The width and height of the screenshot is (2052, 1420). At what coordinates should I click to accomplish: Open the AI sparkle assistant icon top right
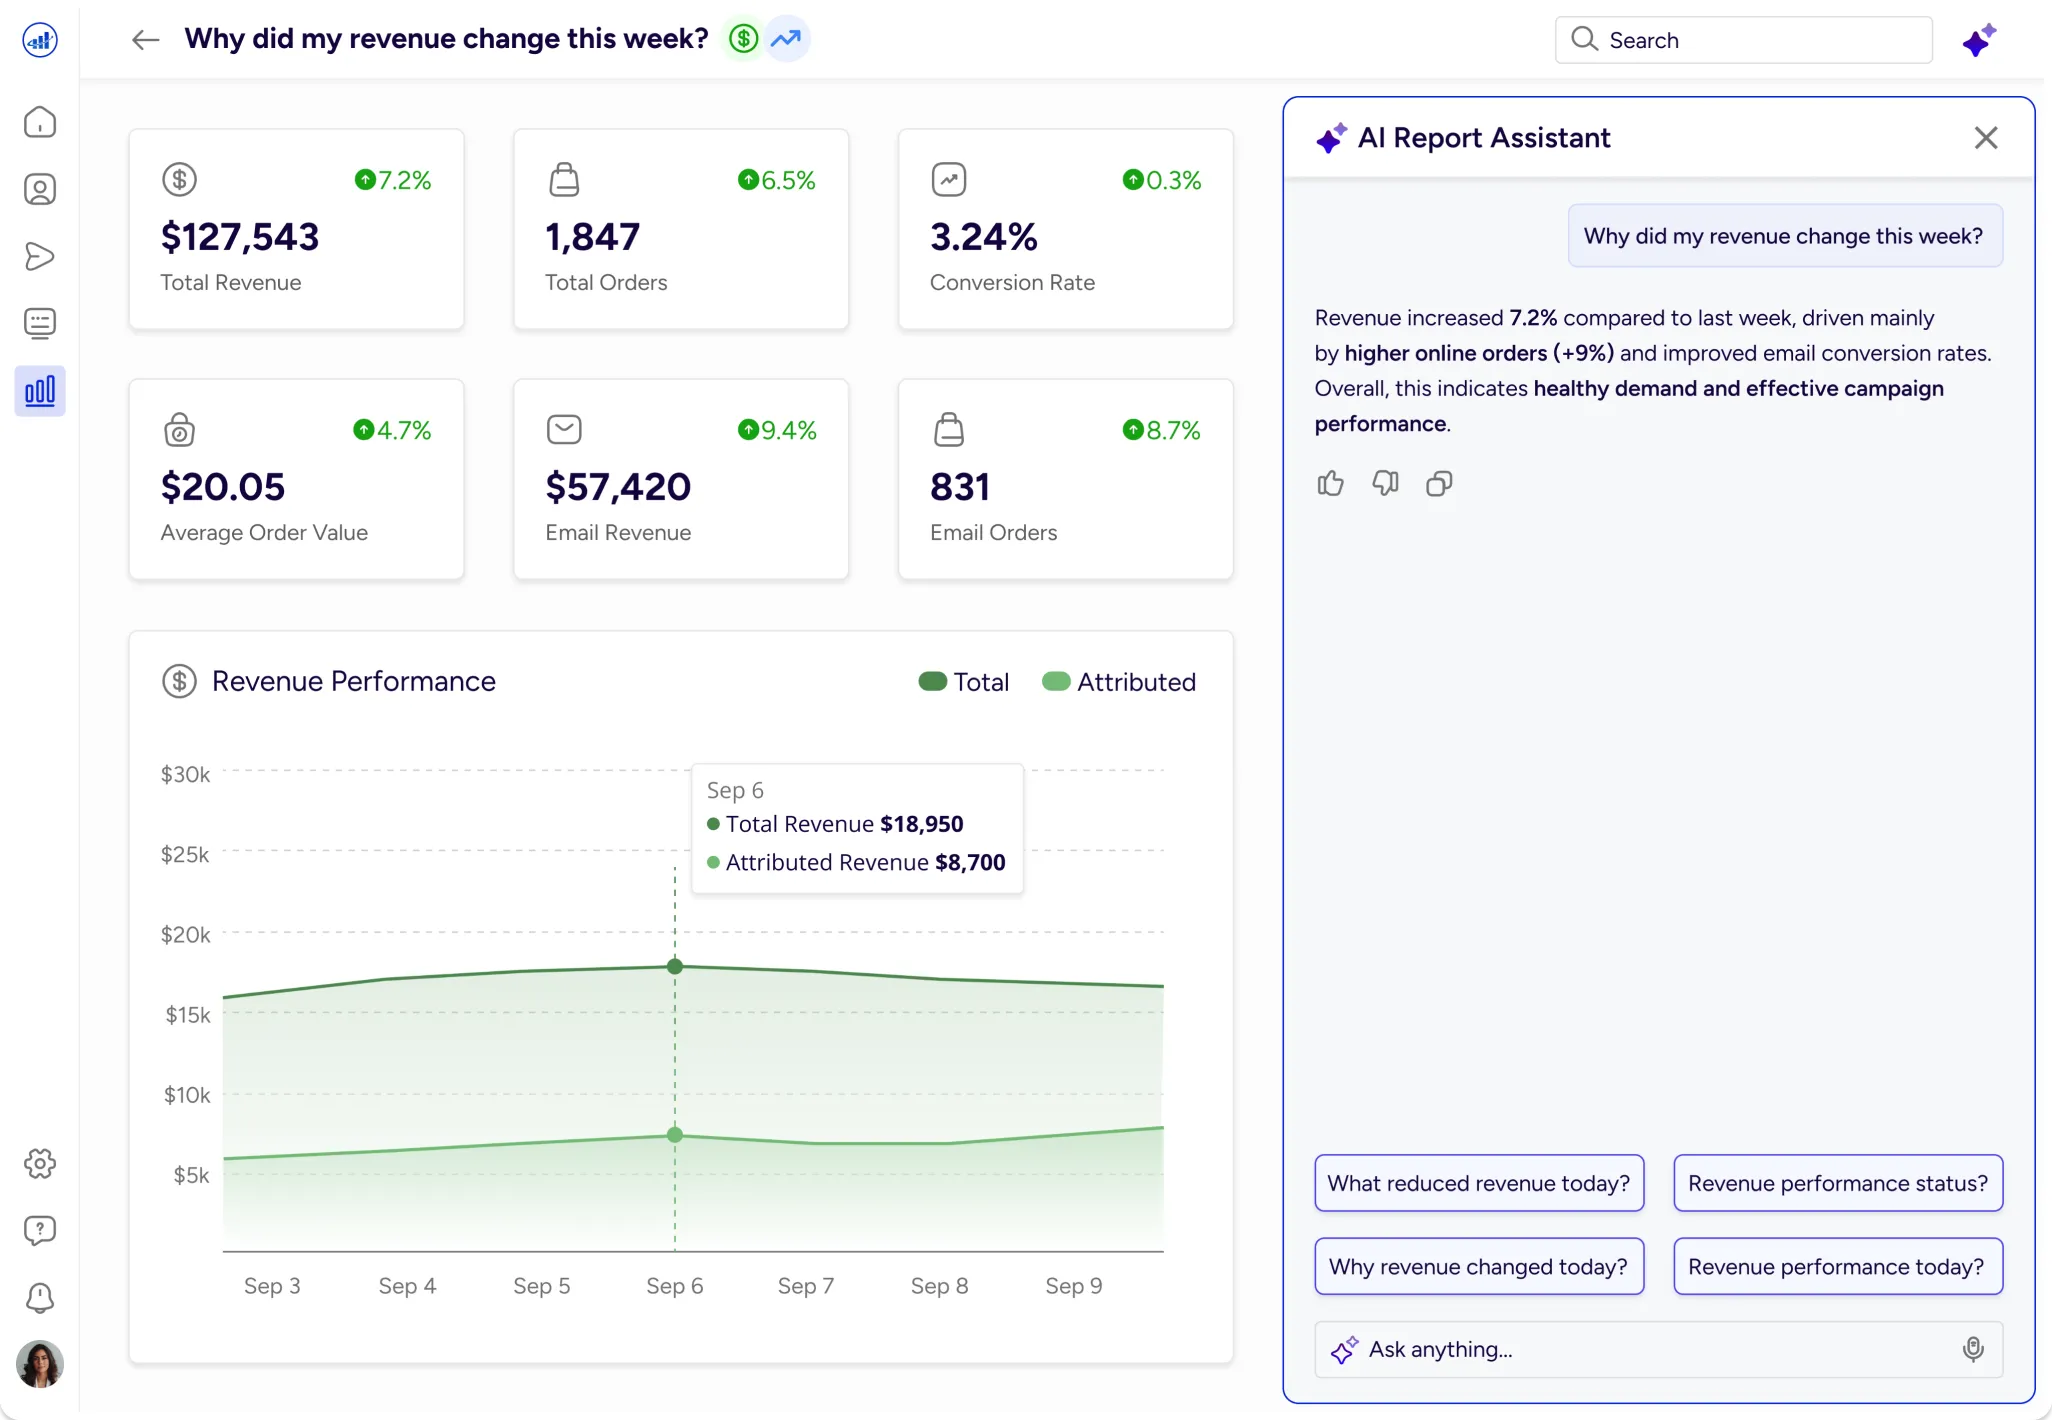1978,41
